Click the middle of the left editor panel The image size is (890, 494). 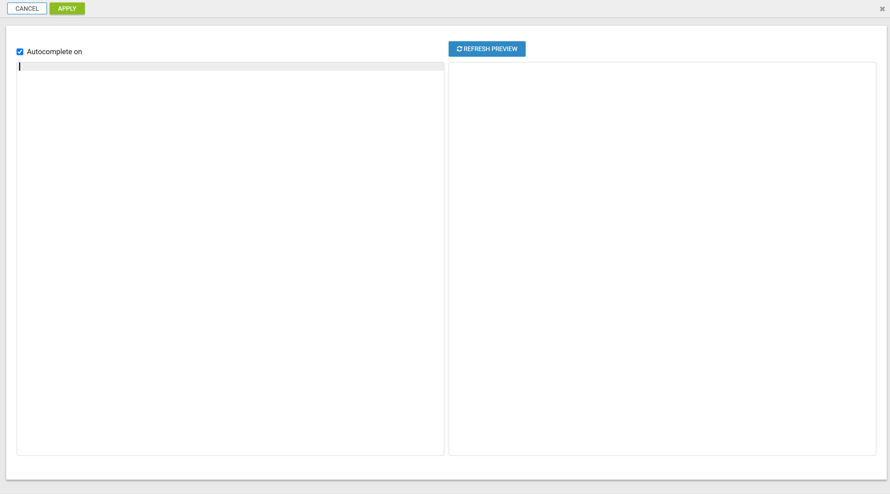[230, 259]
